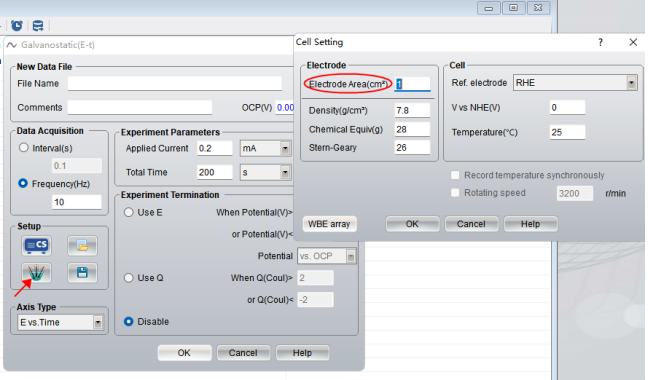Expand the E vs.Time axis type dropdown

pos(98,322)
